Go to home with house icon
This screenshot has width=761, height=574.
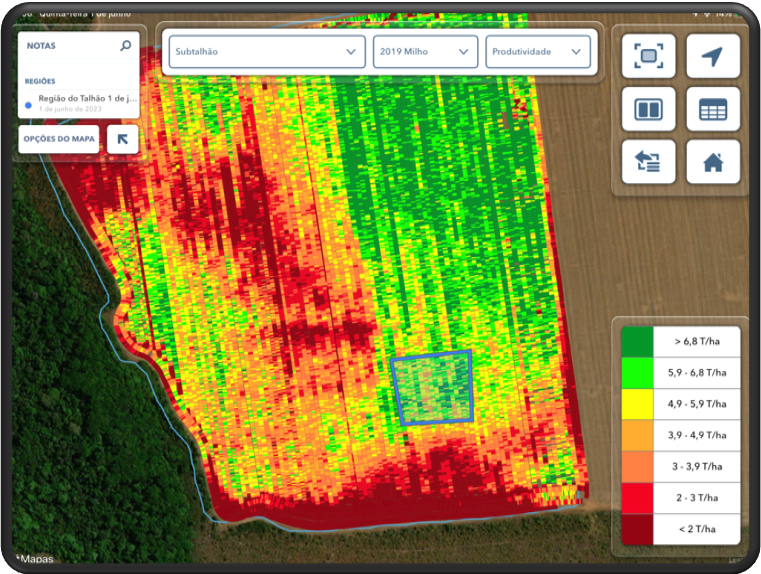point(712,162)
